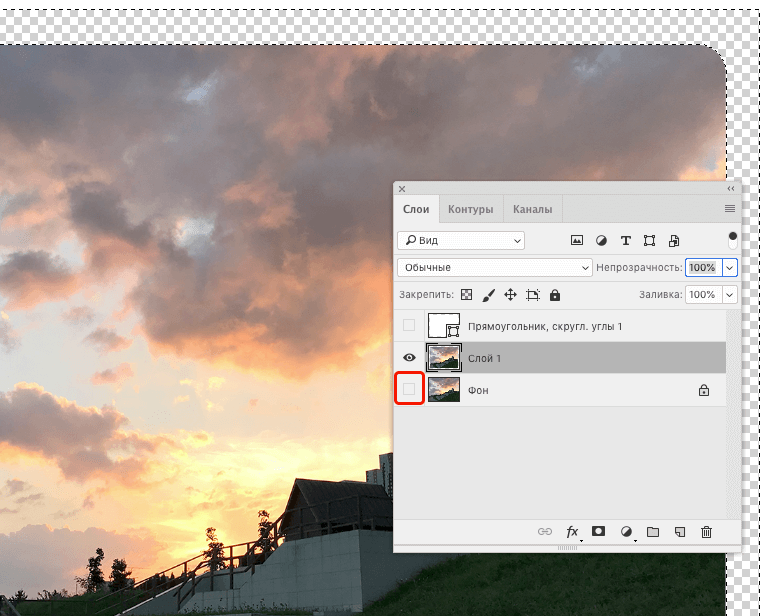Switch to the Каналы tab
766x616 pixels.
[532, 209]
